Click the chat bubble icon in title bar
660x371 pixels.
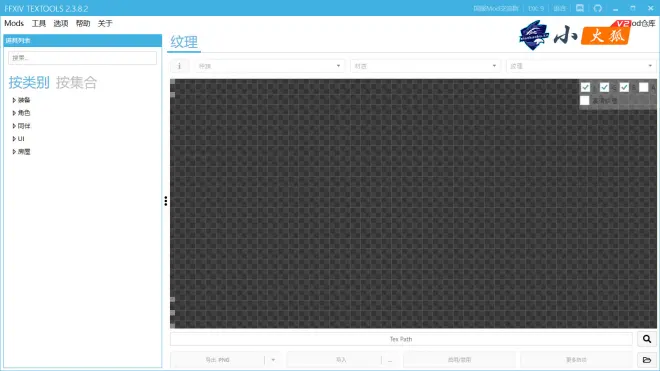click(x=580, y=8)
